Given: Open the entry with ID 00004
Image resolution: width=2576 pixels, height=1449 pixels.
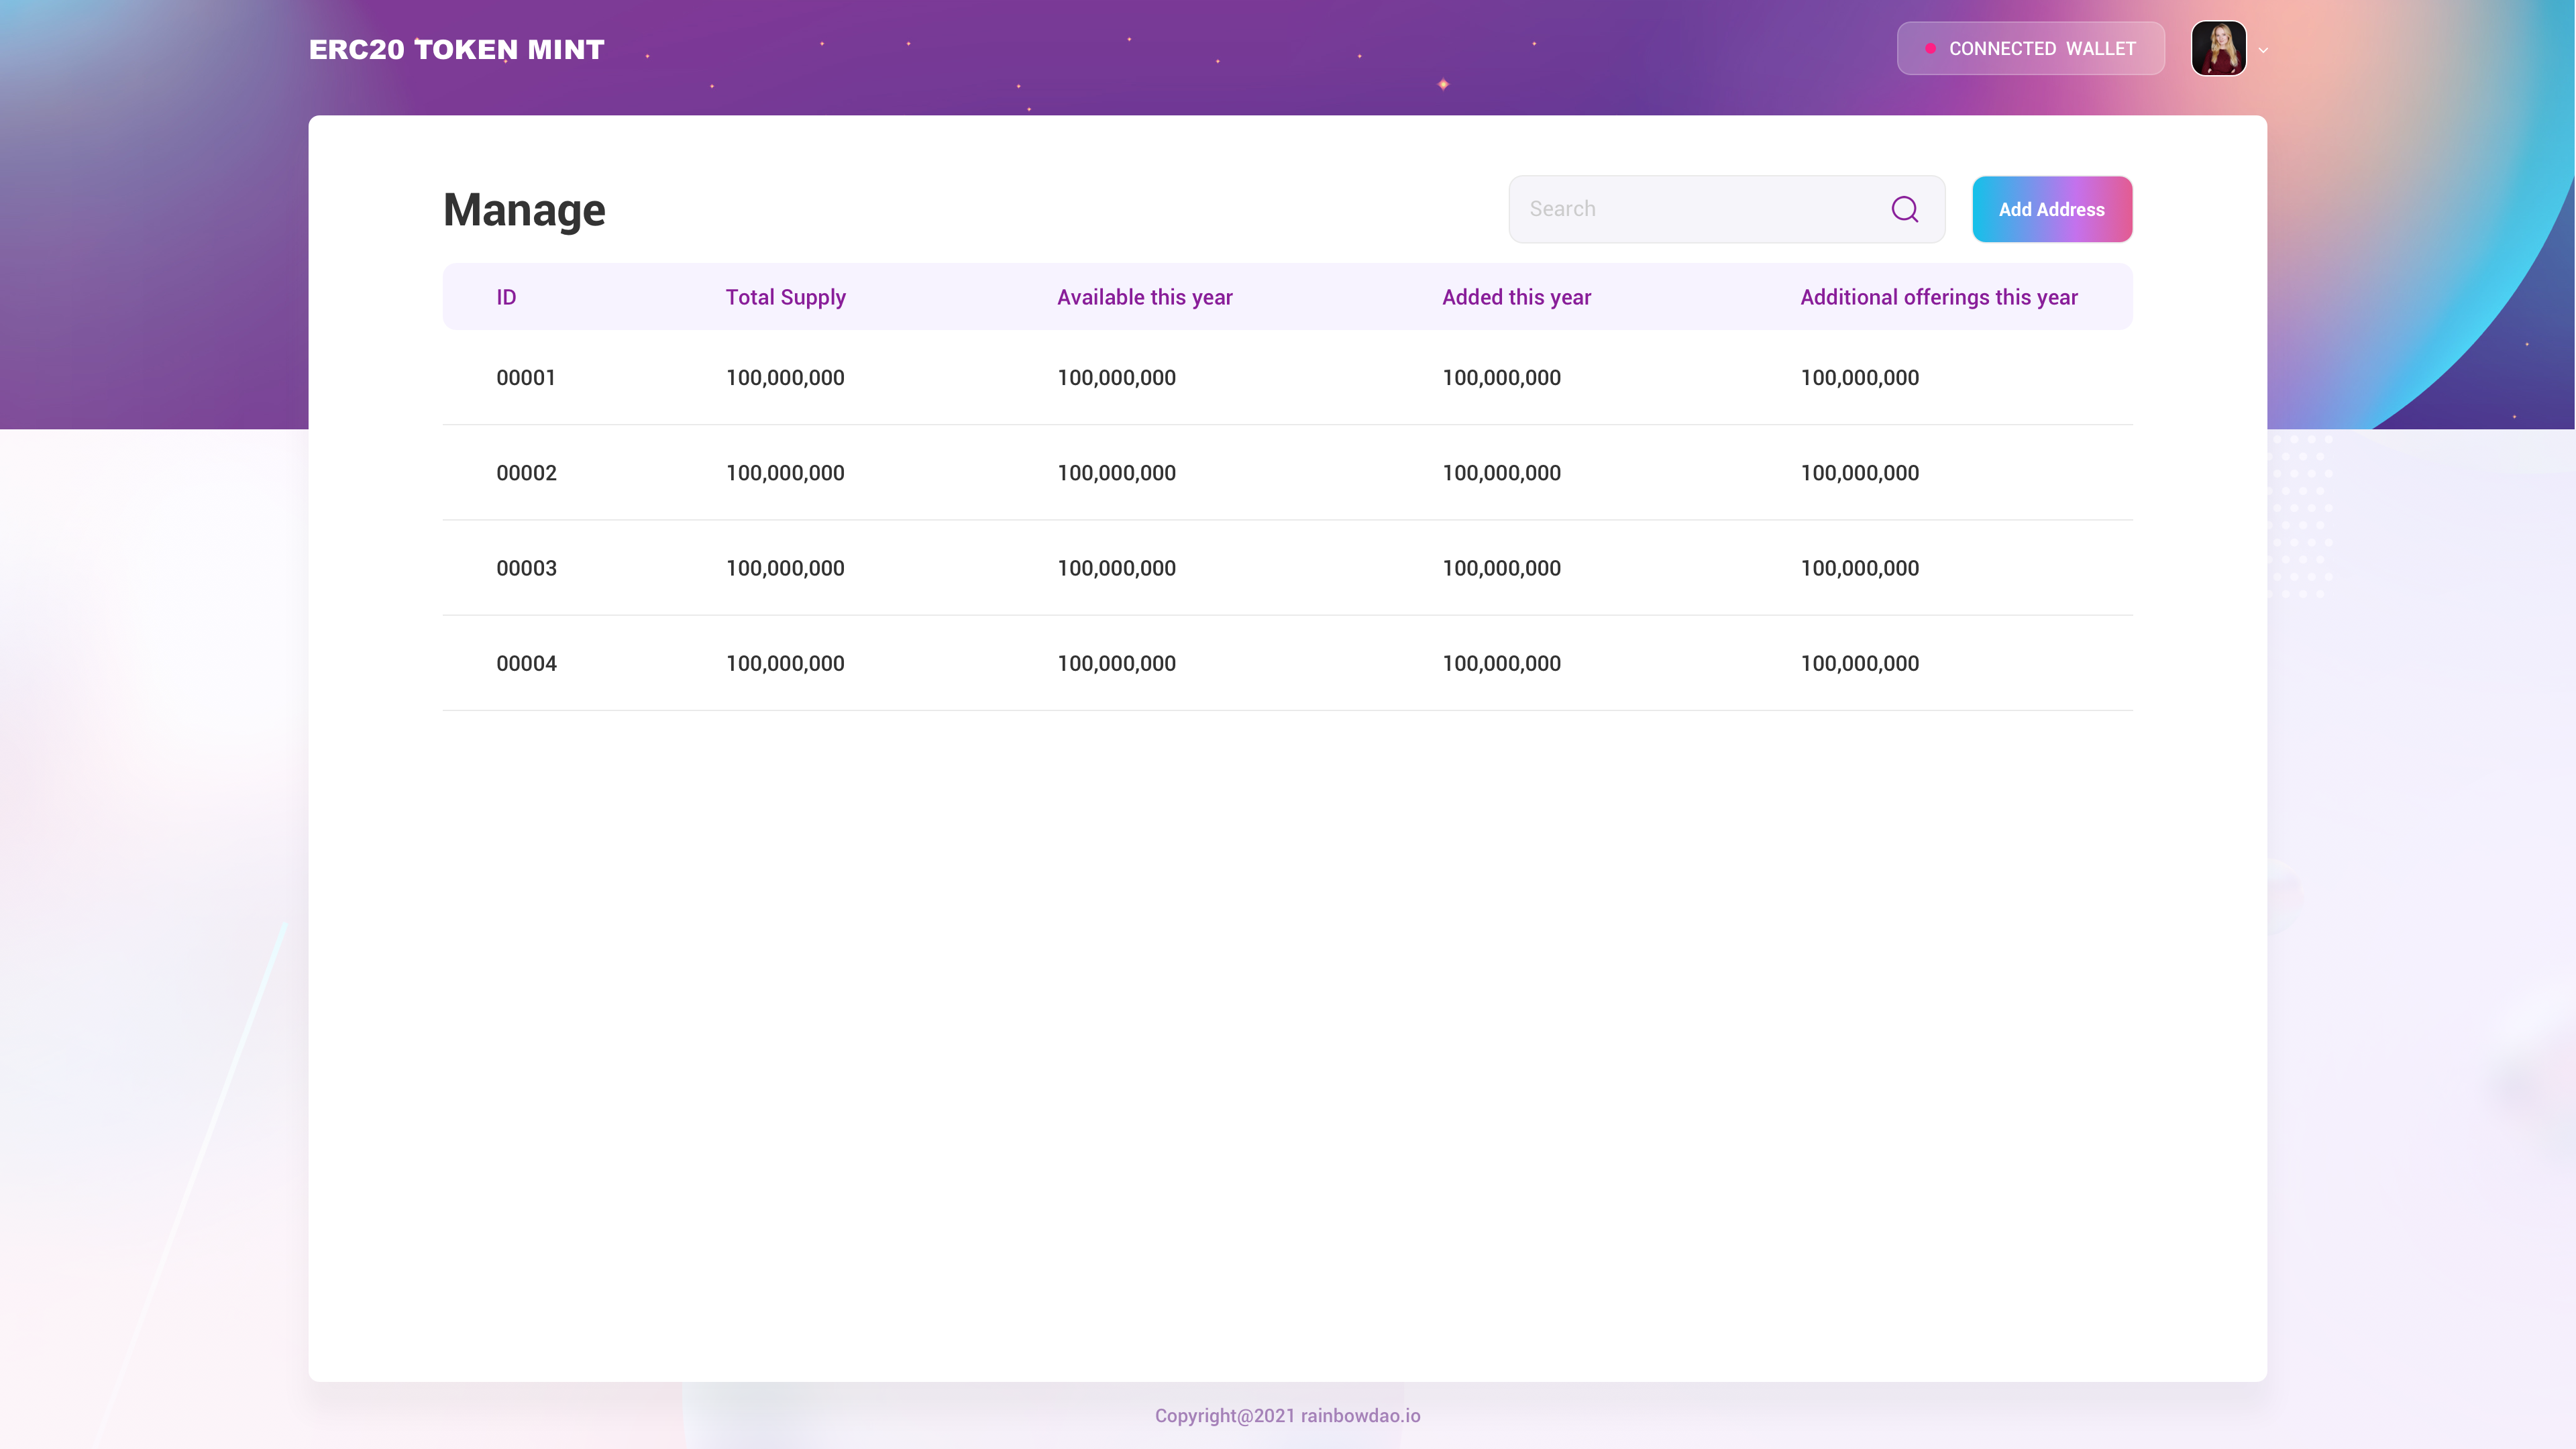Looking at the screenshot, I should click(526, 663).
